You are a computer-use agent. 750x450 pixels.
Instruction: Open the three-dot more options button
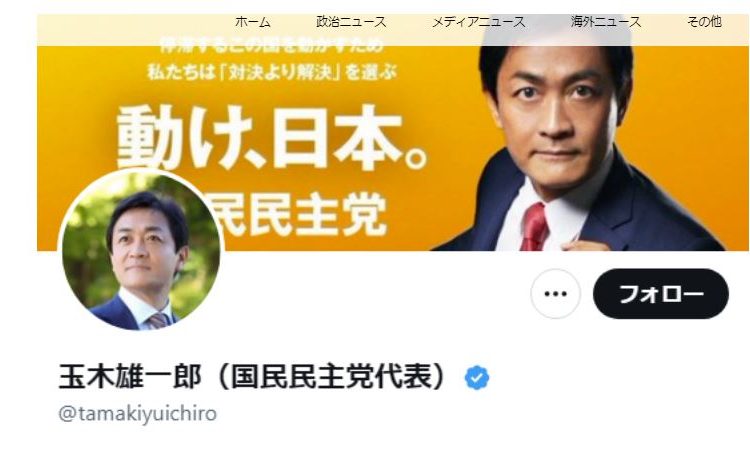[x=555, y=294]
